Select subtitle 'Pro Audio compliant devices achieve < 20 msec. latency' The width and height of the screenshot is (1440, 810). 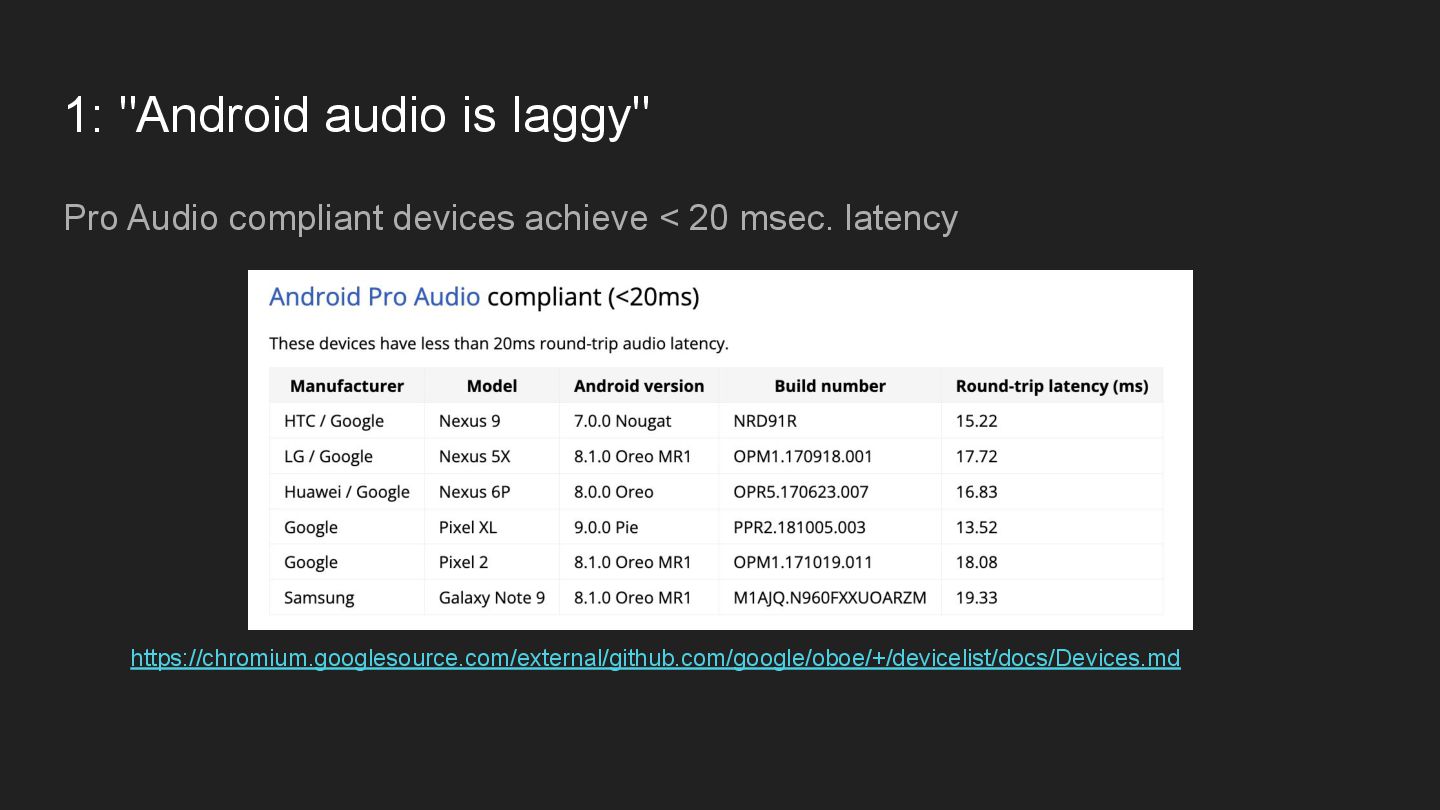pos(511,218)
